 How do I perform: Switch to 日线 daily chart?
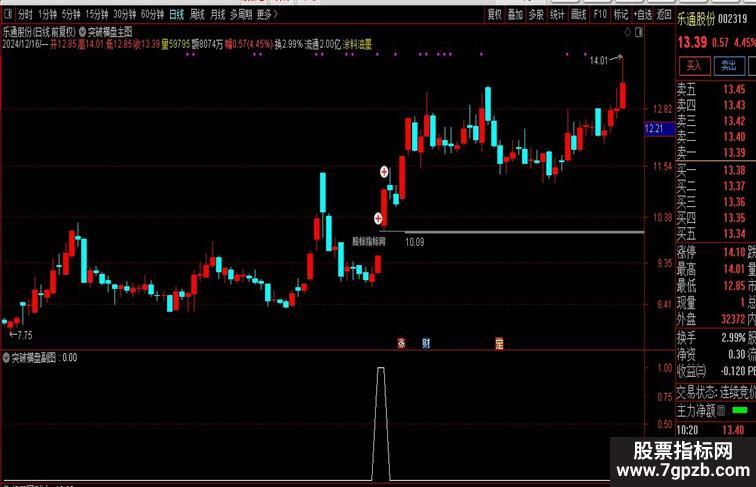[x=176, y=15]
